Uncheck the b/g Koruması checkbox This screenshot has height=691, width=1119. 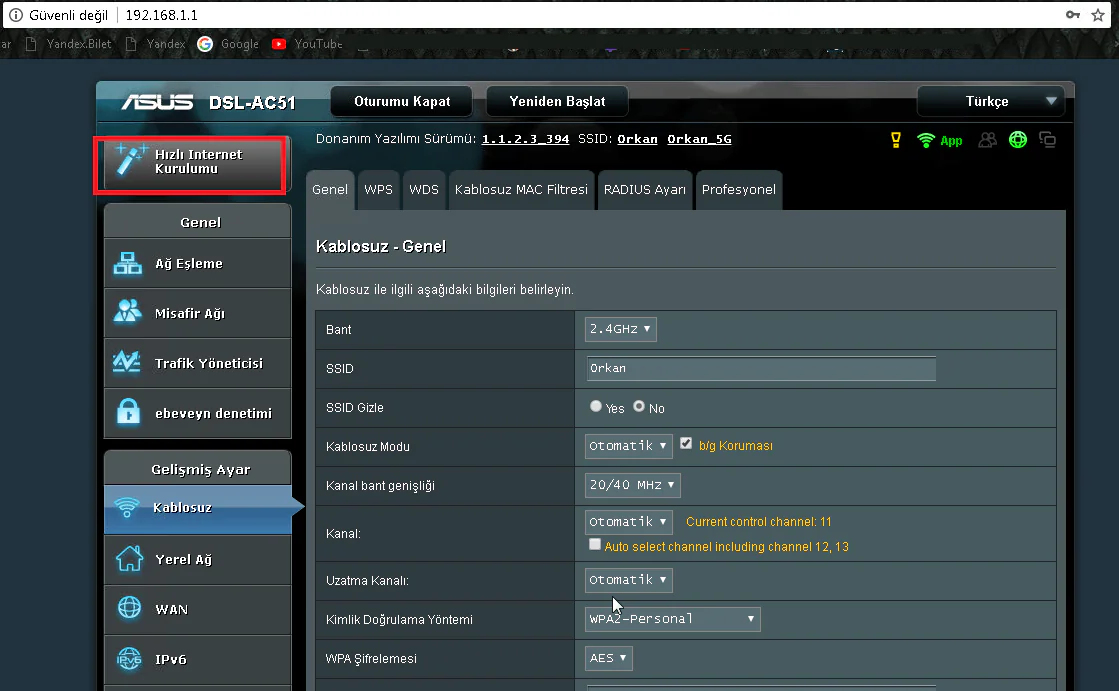(x=686, y=444)
